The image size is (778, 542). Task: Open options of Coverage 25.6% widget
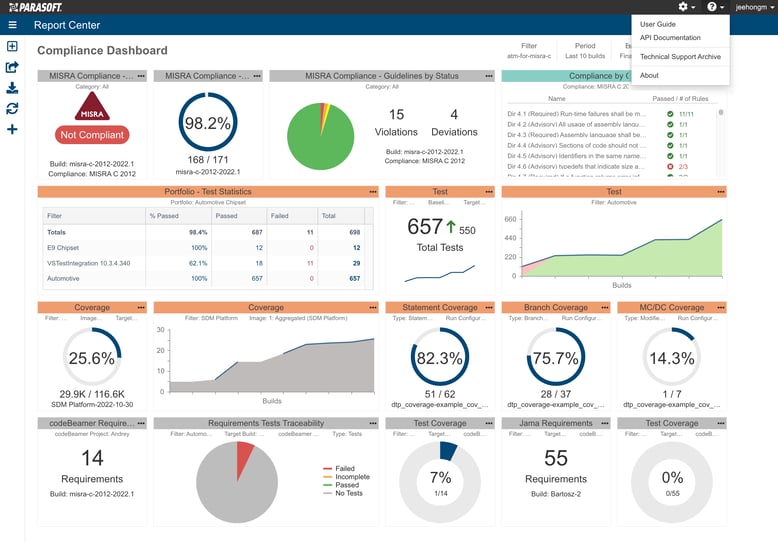click(141, 308)
